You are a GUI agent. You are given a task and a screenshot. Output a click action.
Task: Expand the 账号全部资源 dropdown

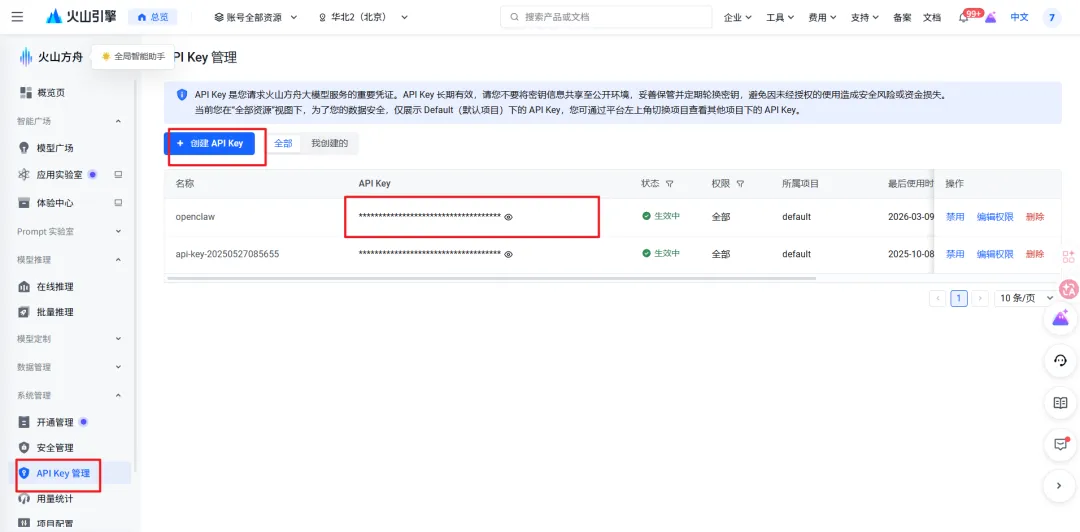pyautogui.click(x=256, y=17)
